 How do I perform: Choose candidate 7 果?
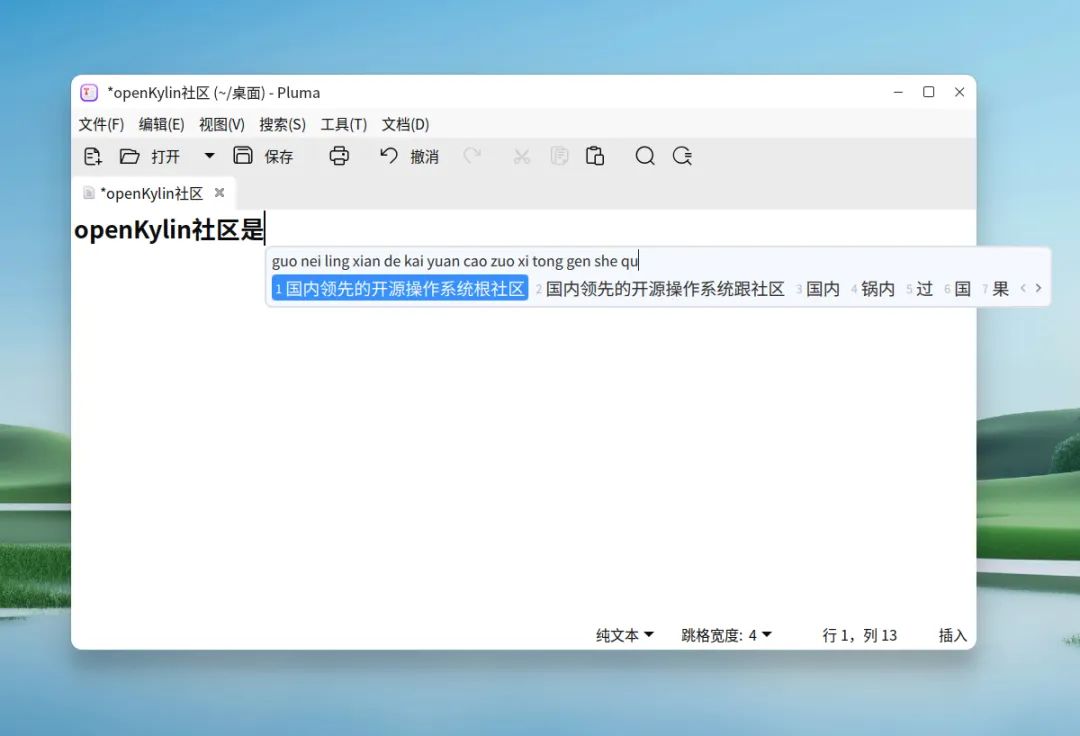point(995,288)
